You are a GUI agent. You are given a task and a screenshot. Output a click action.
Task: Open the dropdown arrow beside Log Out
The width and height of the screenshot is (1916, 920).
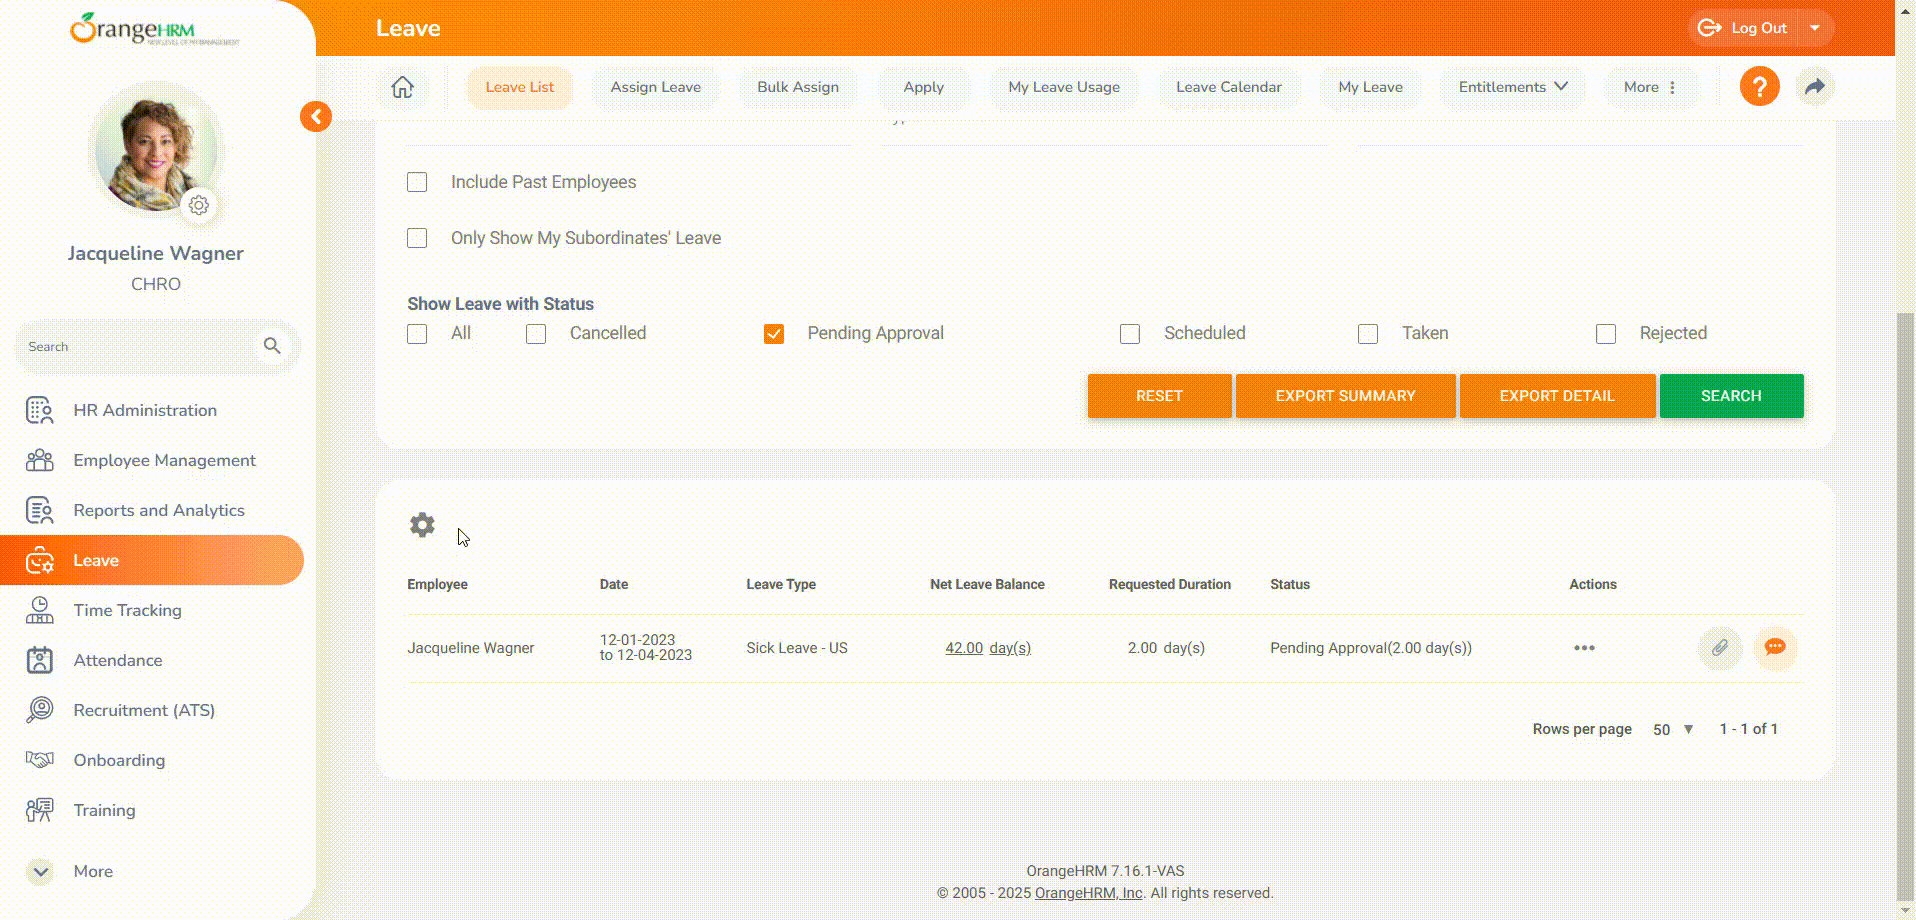click(1815, 28)
